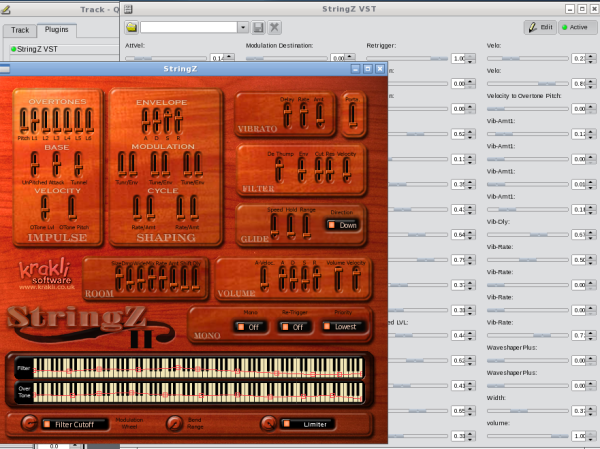Toggle the Re-Trigger Off switch
600x449 pixels.
click(x=297, y=326)
